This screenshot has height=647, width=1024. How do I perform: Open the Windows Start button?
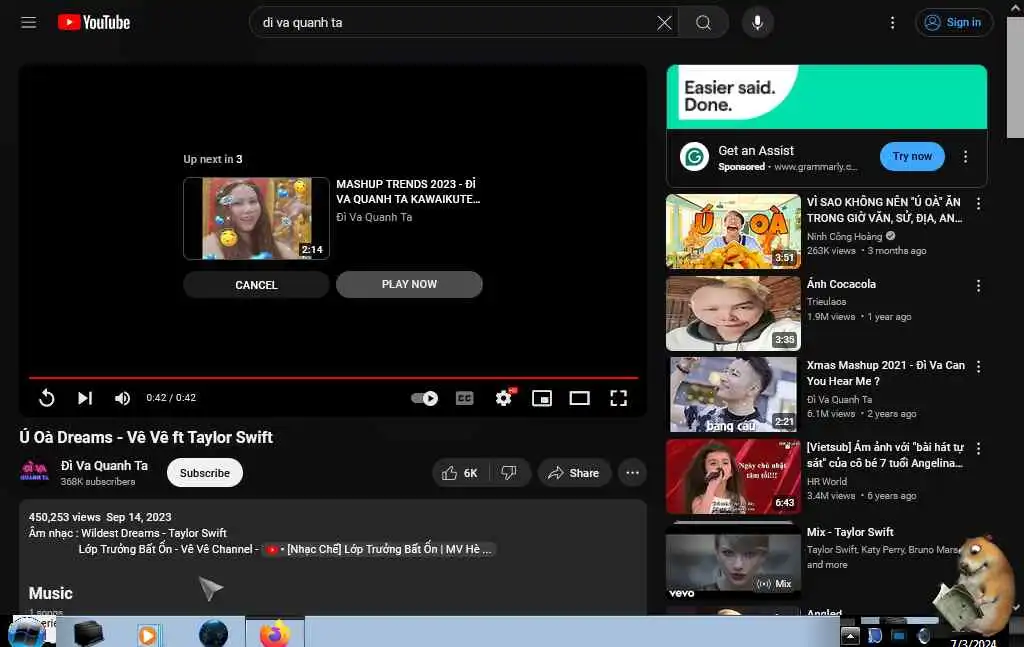click(x=26, y=633)
